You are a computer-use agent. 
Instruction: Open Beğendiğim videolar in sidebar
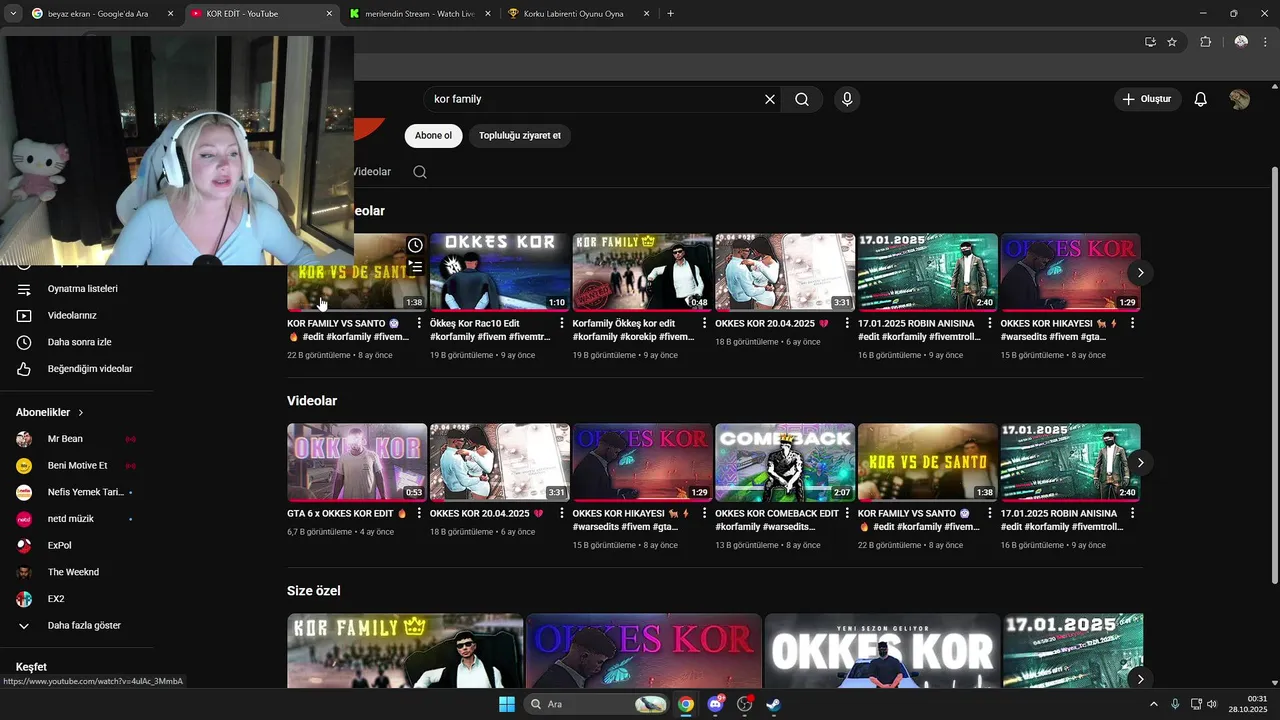pos(76,369)
